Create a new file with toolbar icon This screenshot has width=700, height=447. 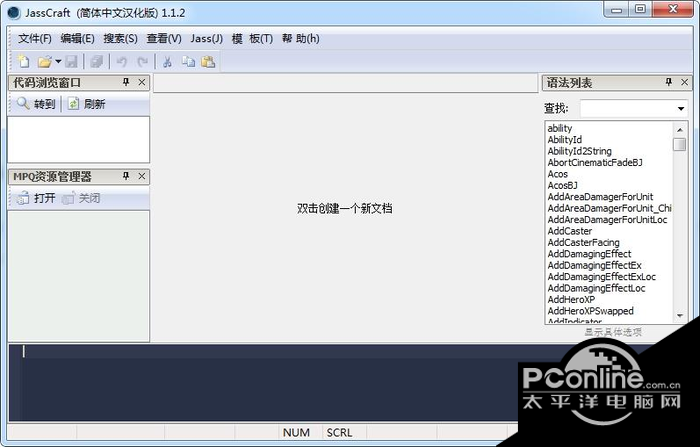pyautogui.click(x=23, y=61)
